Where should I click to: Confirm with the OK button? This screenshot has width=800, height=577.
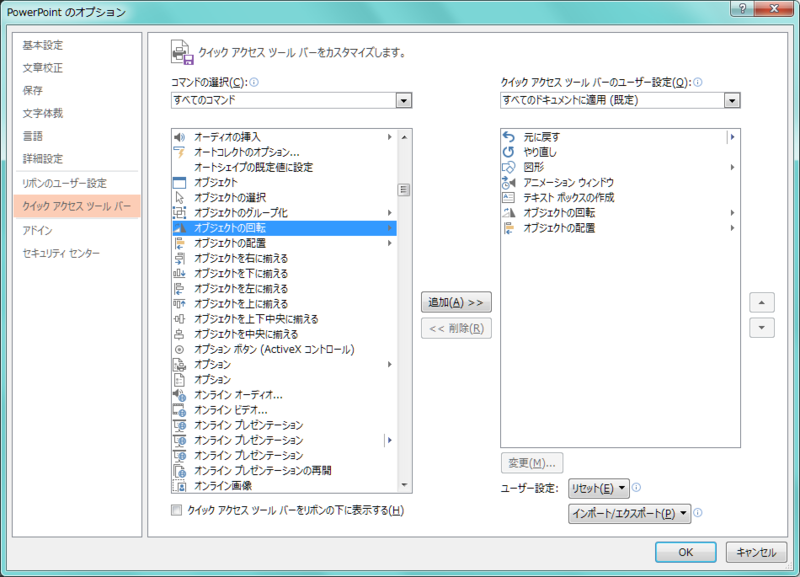685,552
